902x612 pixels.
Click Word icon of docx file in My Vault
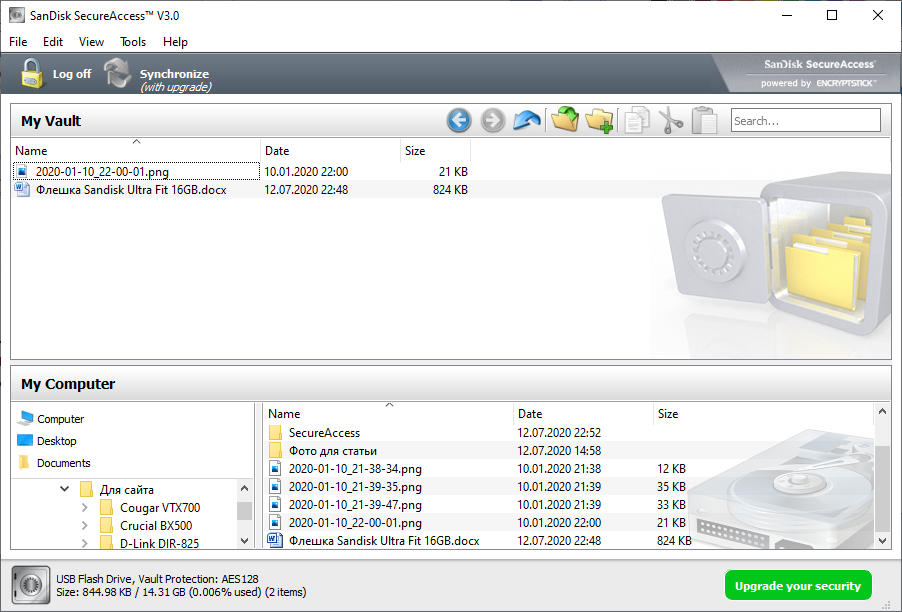22,189
